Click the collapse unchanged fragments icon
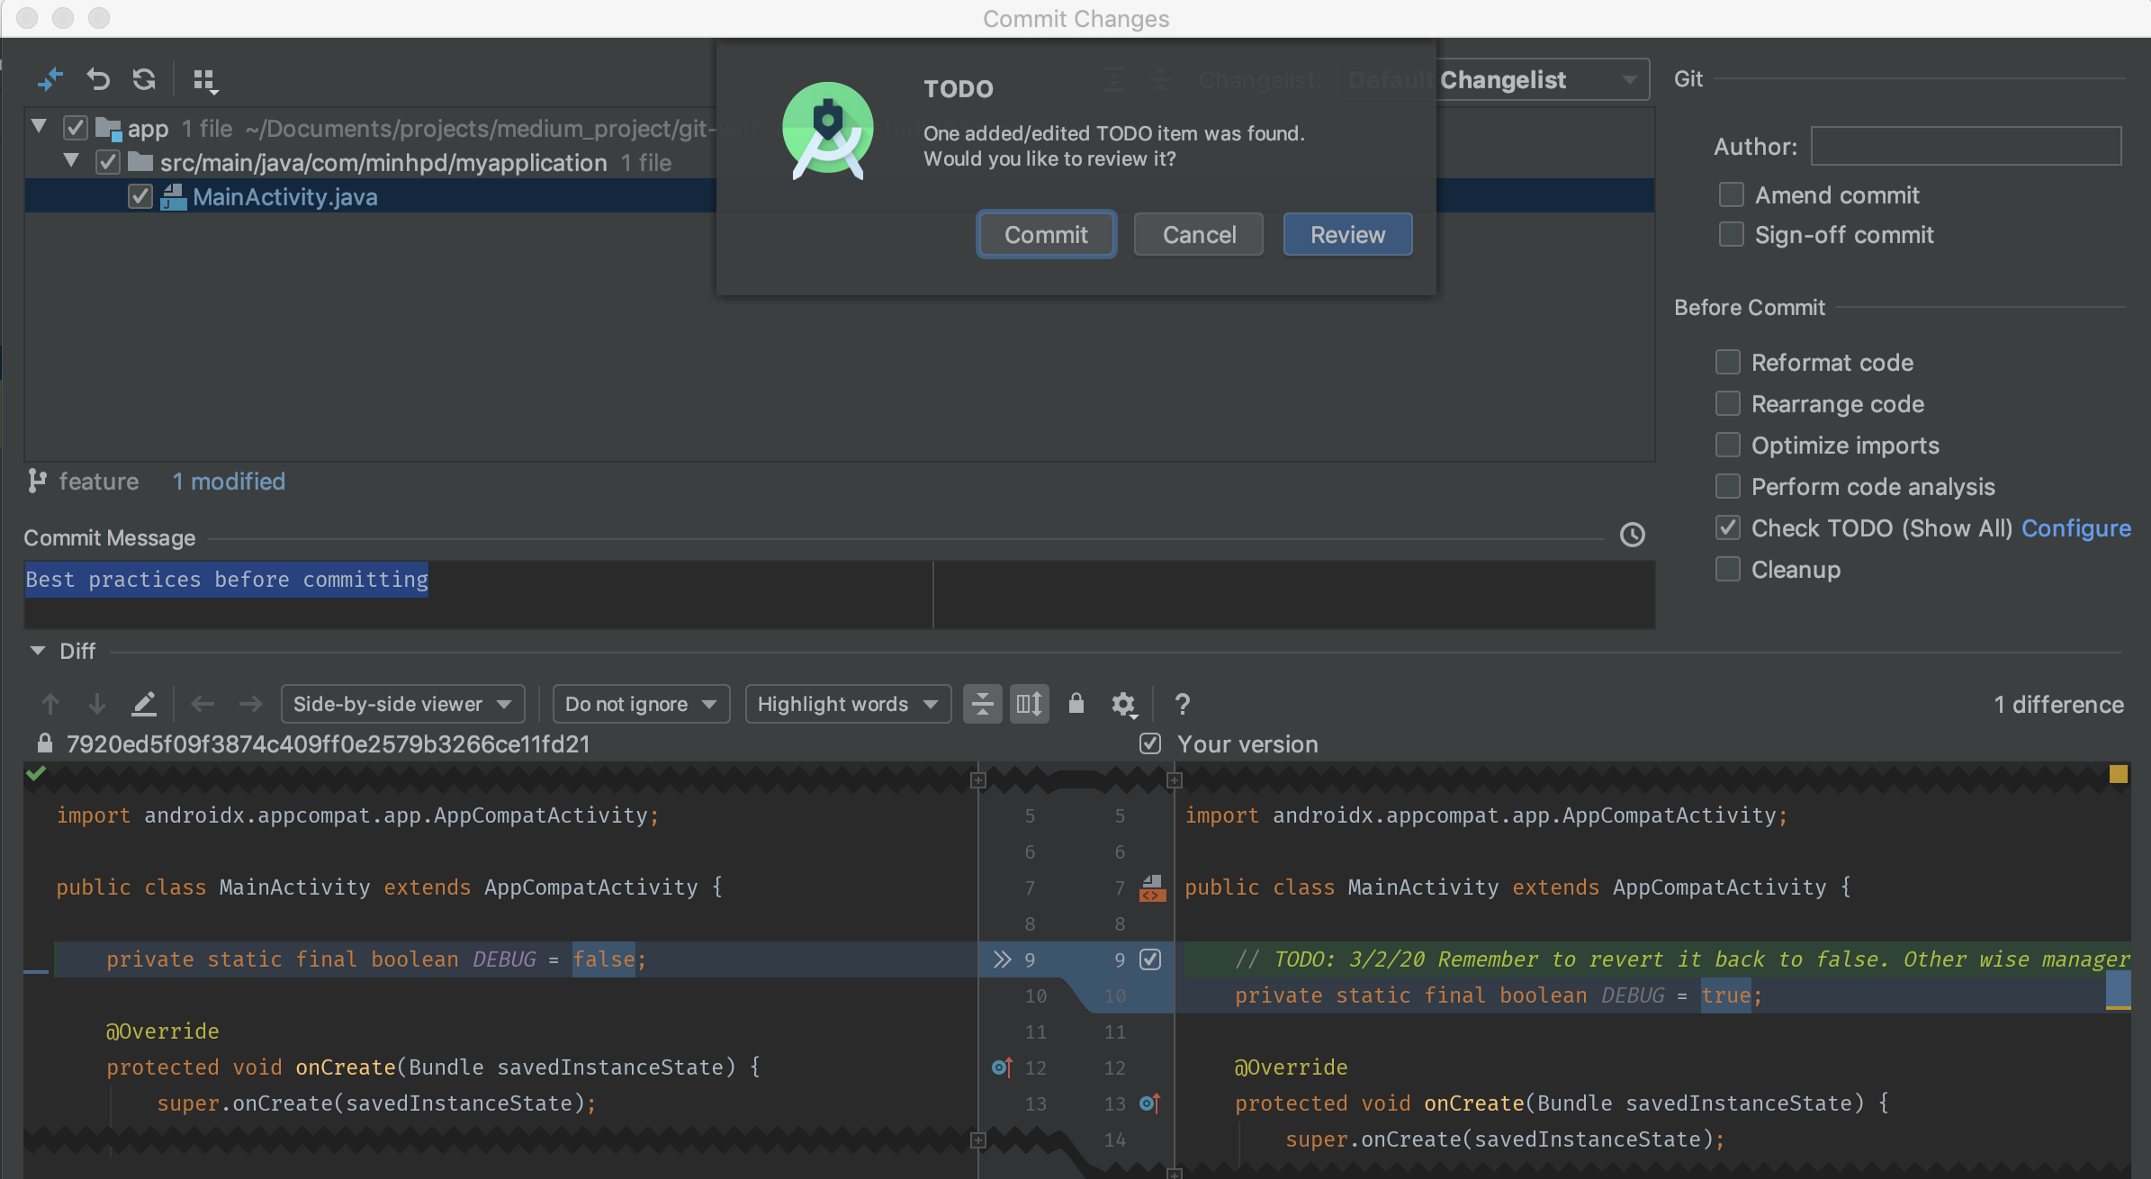This screenshot has width=2151, height=1179. click(x=982, y=704)
